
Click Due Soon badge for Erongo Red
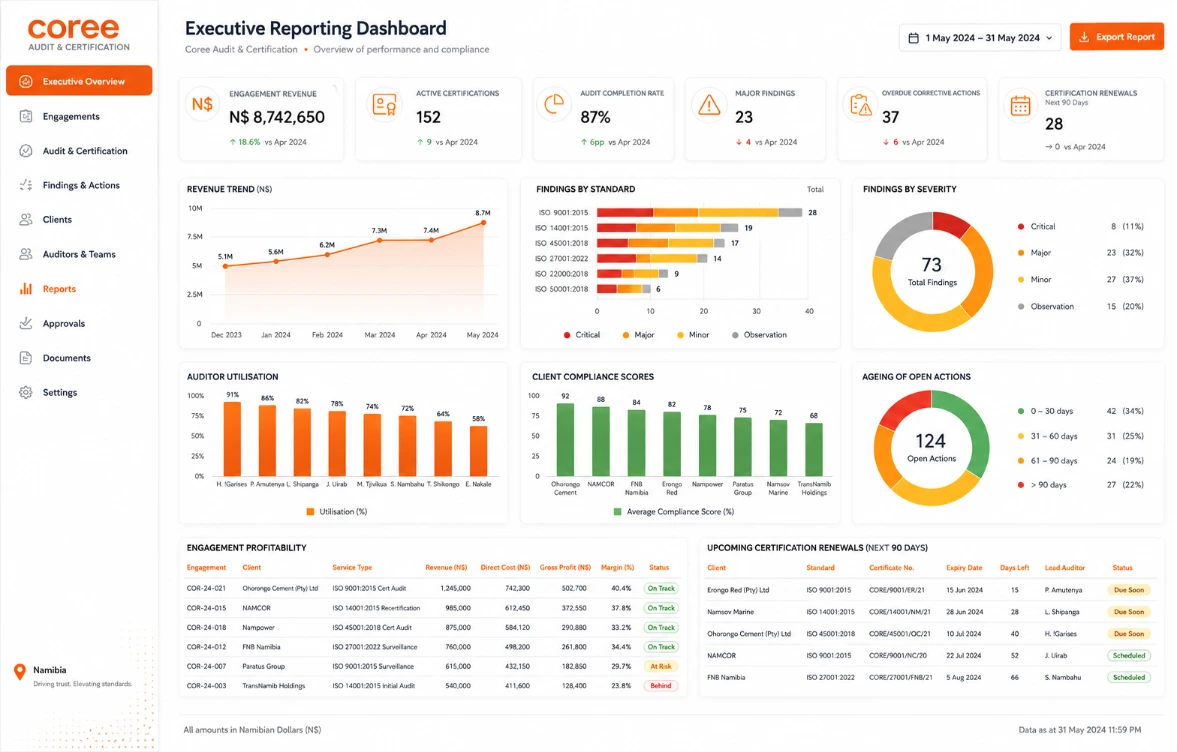1128,590
